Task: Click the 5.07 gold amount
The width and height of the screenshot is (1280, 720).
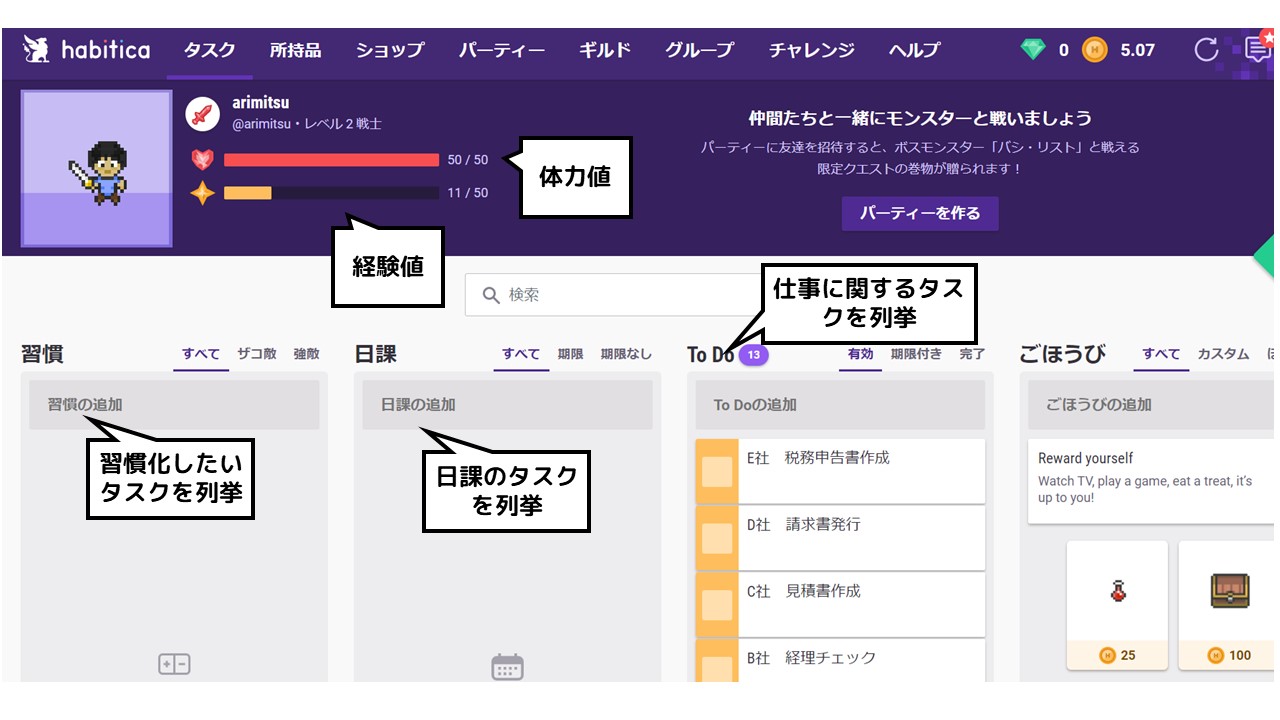Action: pyautogui.click(x=1138, y=50)
